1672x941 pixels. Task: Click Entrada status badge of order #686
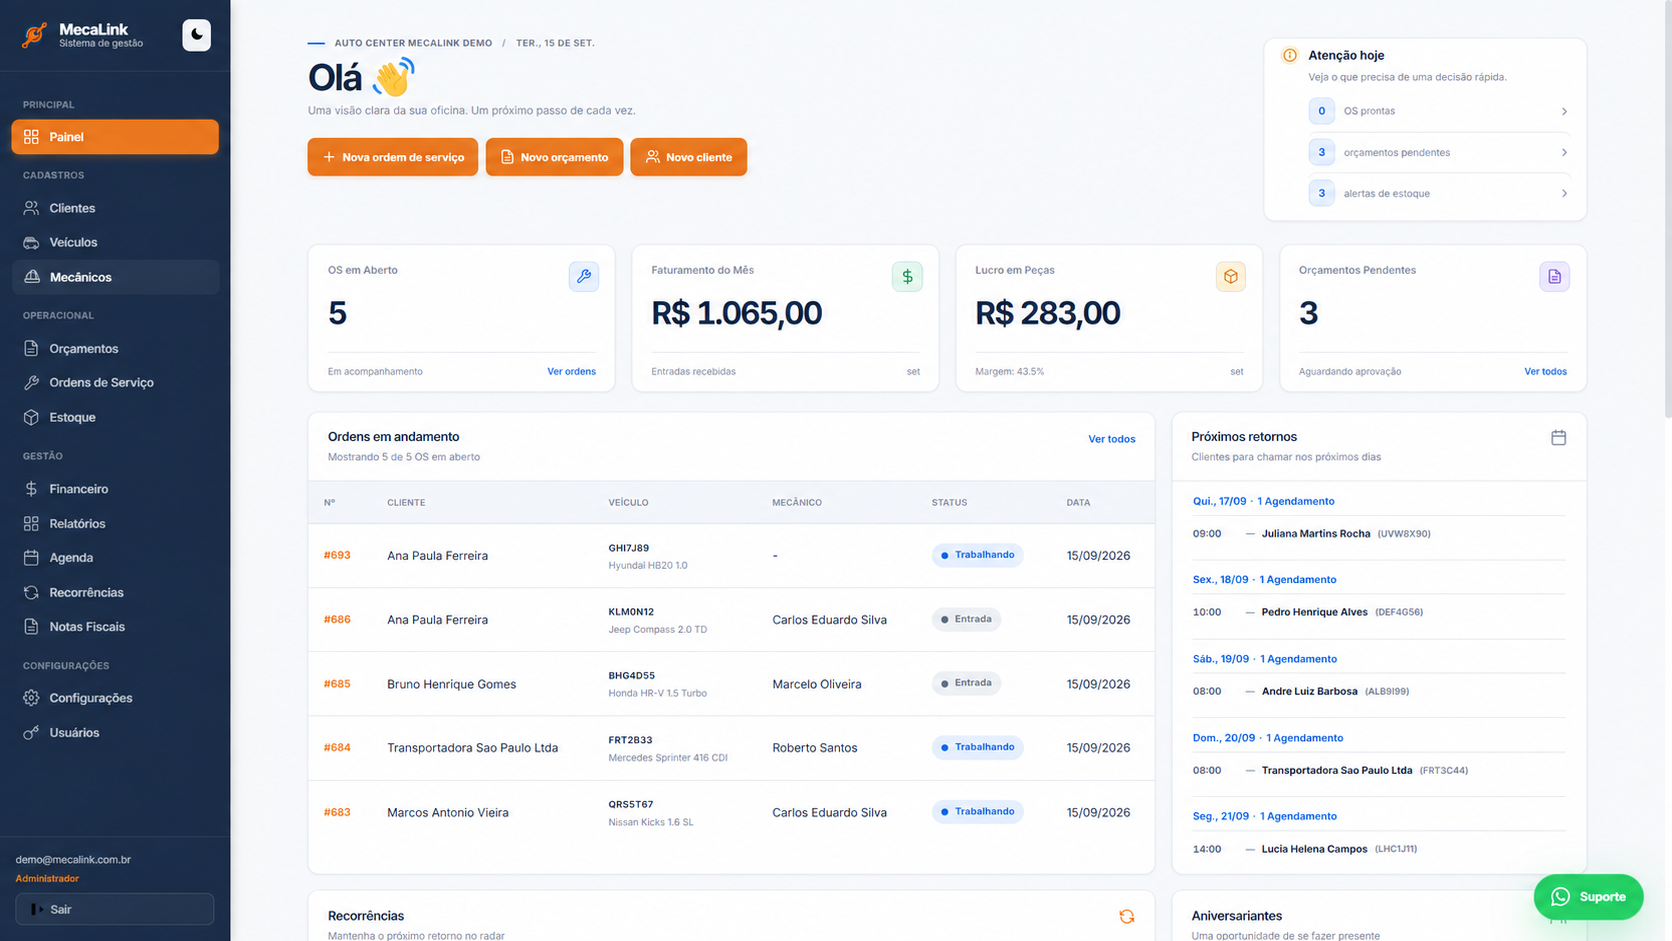[x=966, y=619]
